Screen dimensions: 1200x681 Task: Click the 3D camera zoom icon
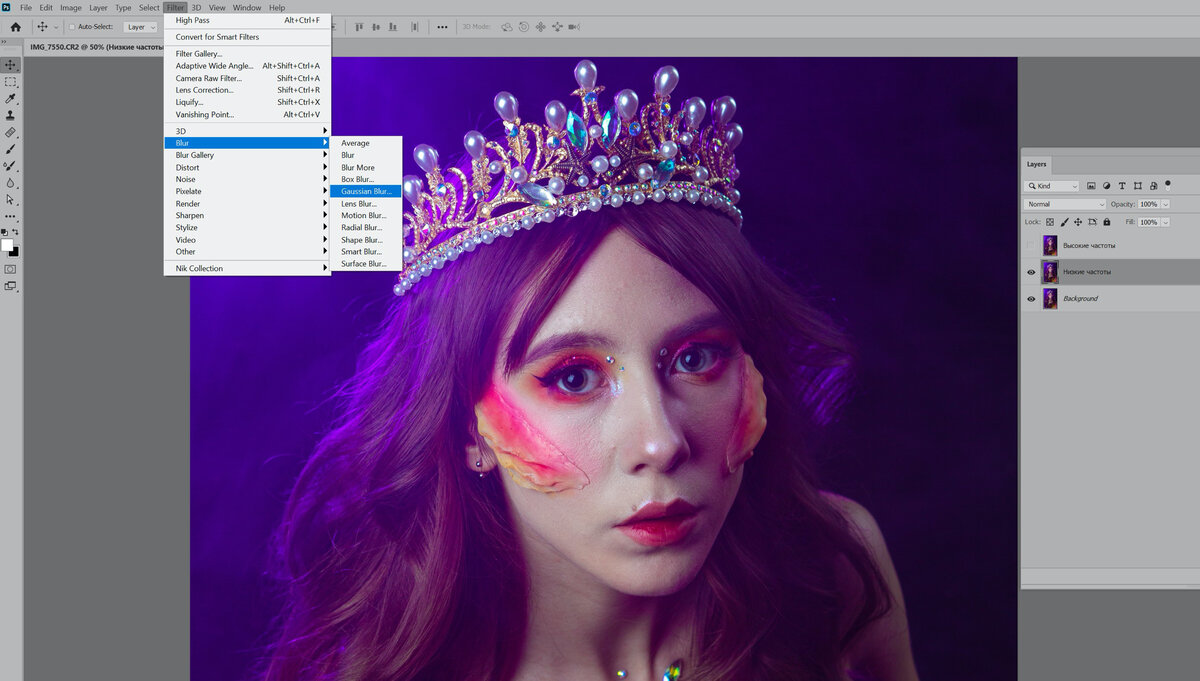pyautogui.click(x=574, y=27)
